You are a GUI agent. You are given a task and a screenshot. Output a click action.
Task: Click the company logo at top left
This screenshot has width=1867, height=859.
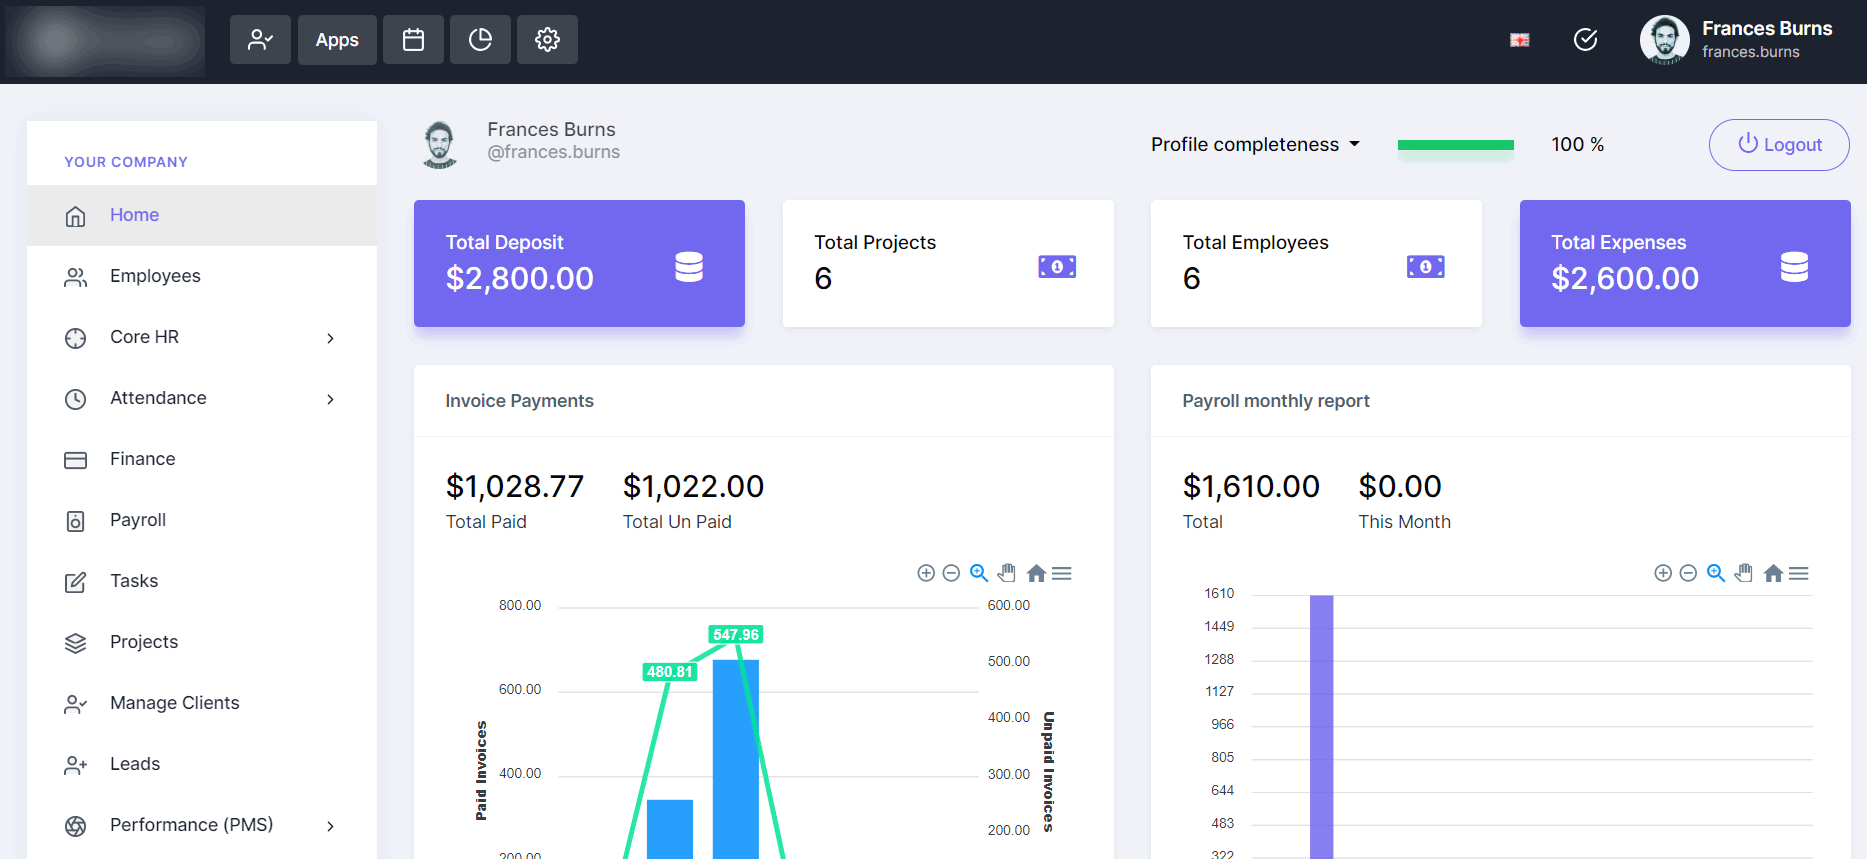105,41
